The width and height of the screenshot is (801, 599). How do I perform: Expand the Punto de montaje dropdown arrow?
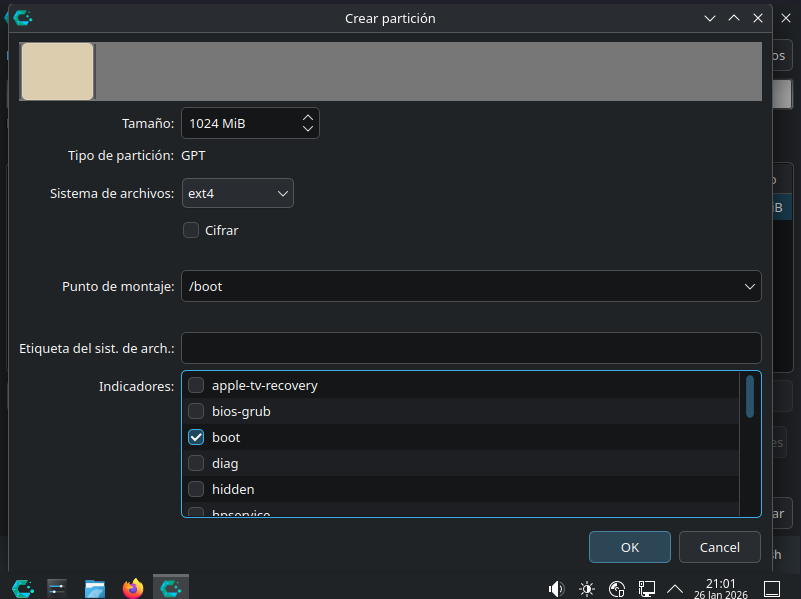coord(750,286)
